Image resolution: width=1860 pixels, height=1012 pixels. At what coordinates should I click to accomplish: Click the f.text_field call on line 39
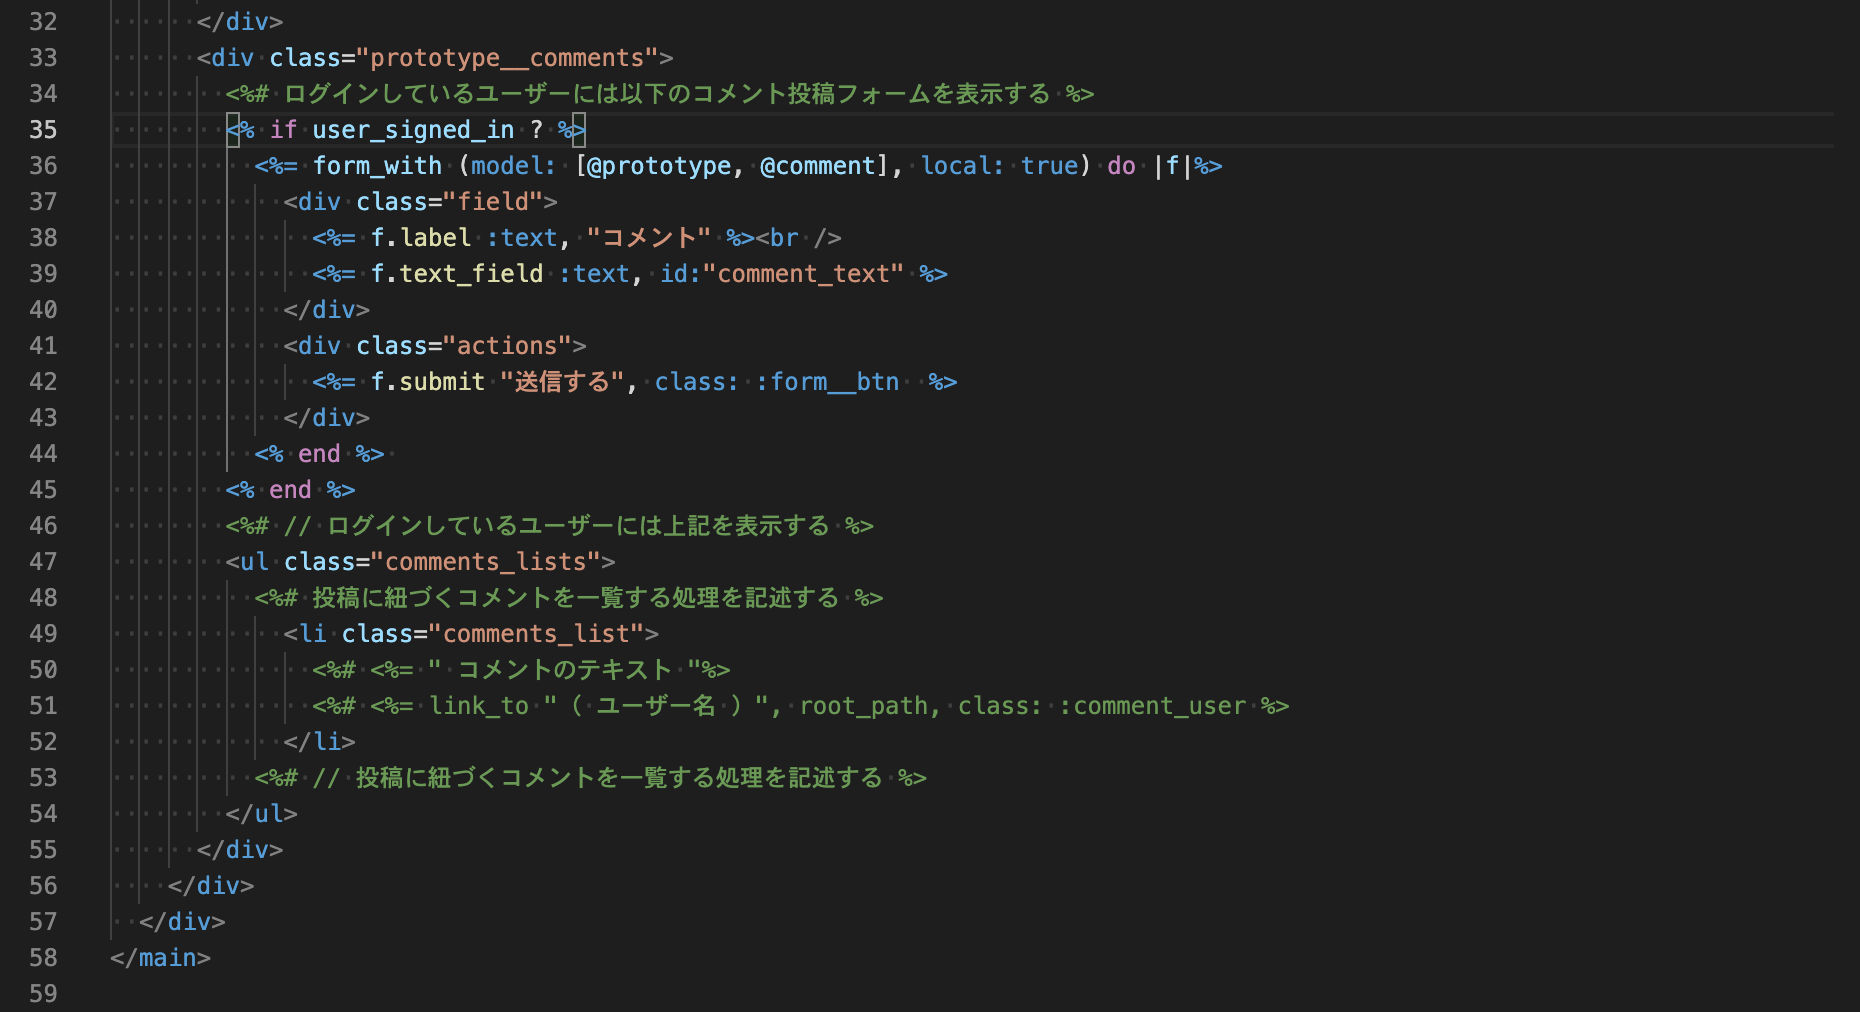tap(457, 273)
